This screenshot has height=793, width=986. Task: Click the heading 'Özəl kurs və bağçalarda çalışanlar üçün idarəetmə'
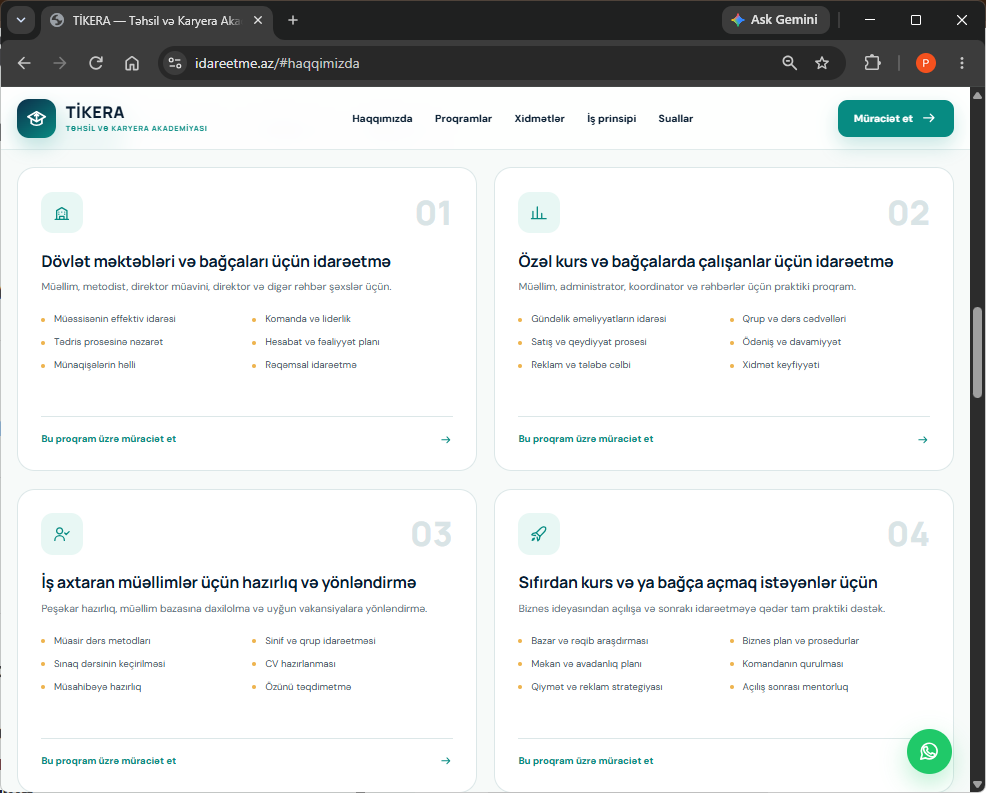point(706,262)
